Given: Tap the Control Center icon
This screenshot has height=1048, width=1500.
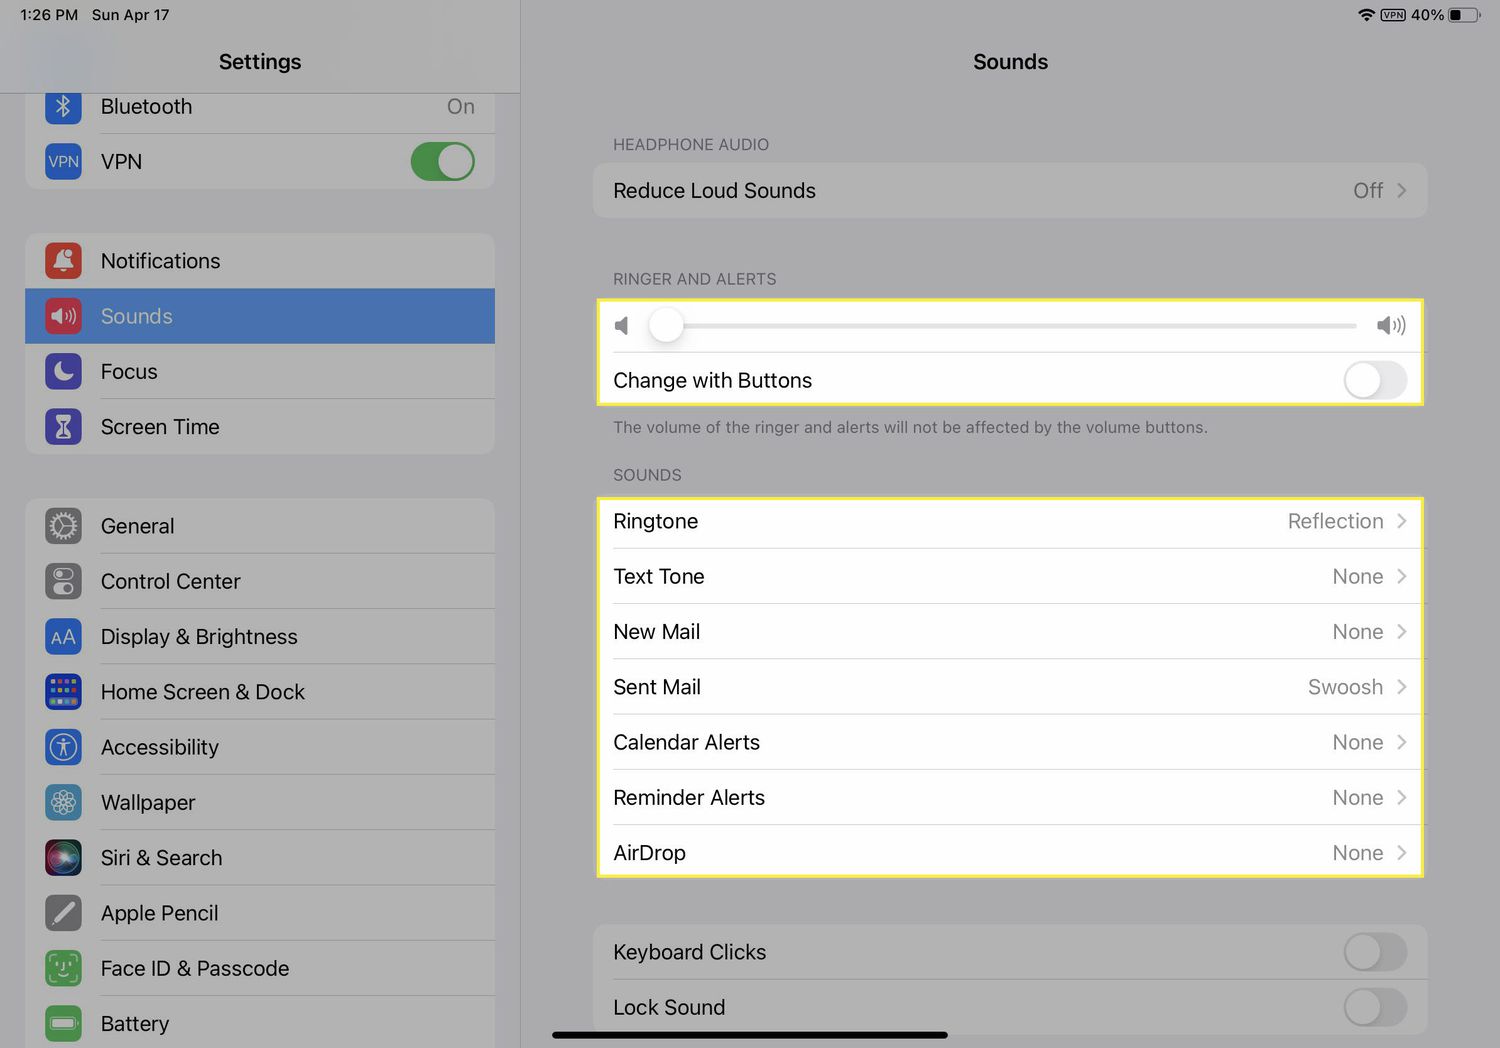Looking at the screenshot, I should 63,582.
